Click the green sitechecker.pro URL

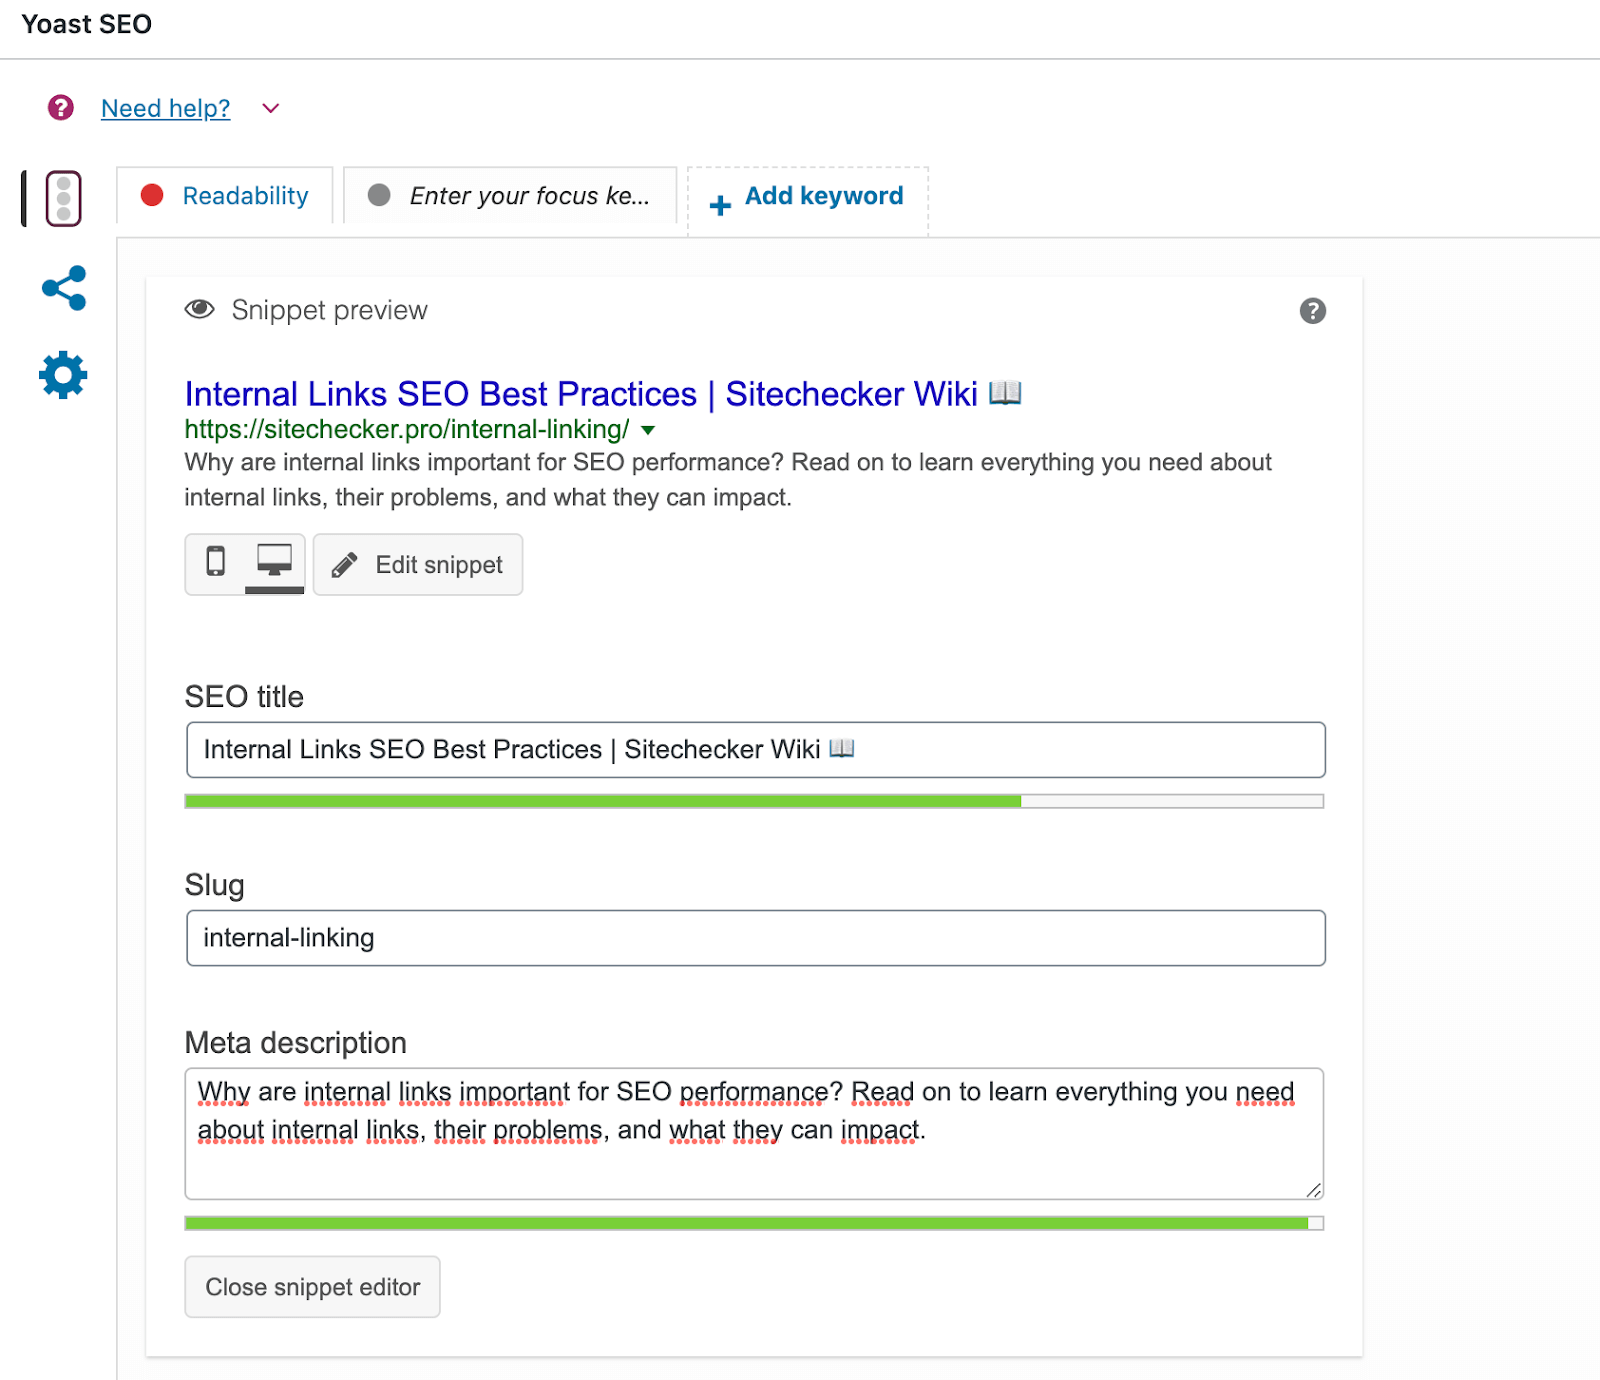tap(407, 429)
